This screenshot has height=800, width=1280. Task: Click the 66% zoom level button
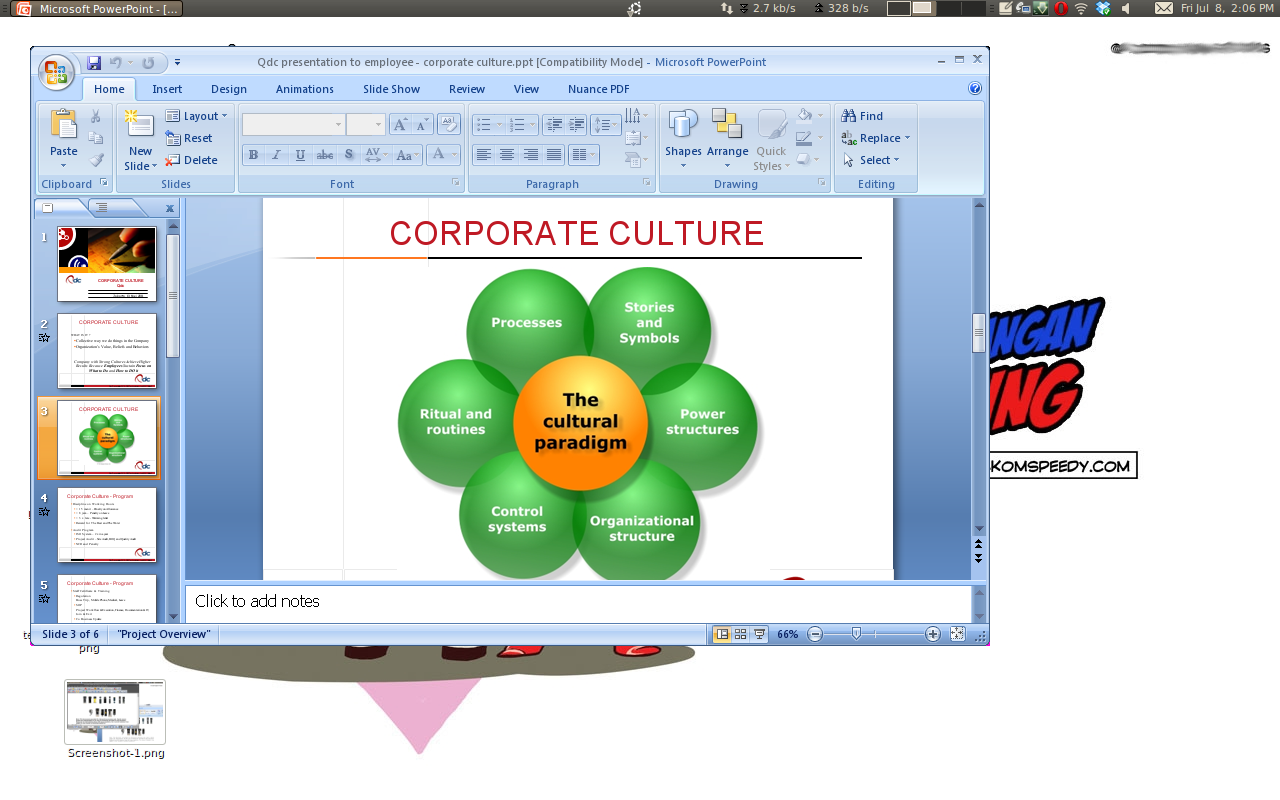click(788, 634)
